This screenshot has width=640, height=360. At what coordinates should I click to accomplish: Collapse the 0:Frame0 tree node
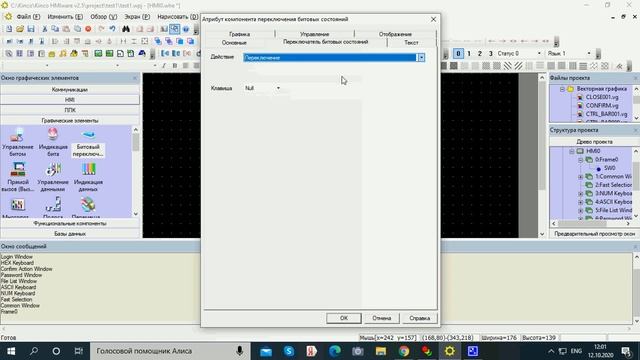[x=580, y=160]
